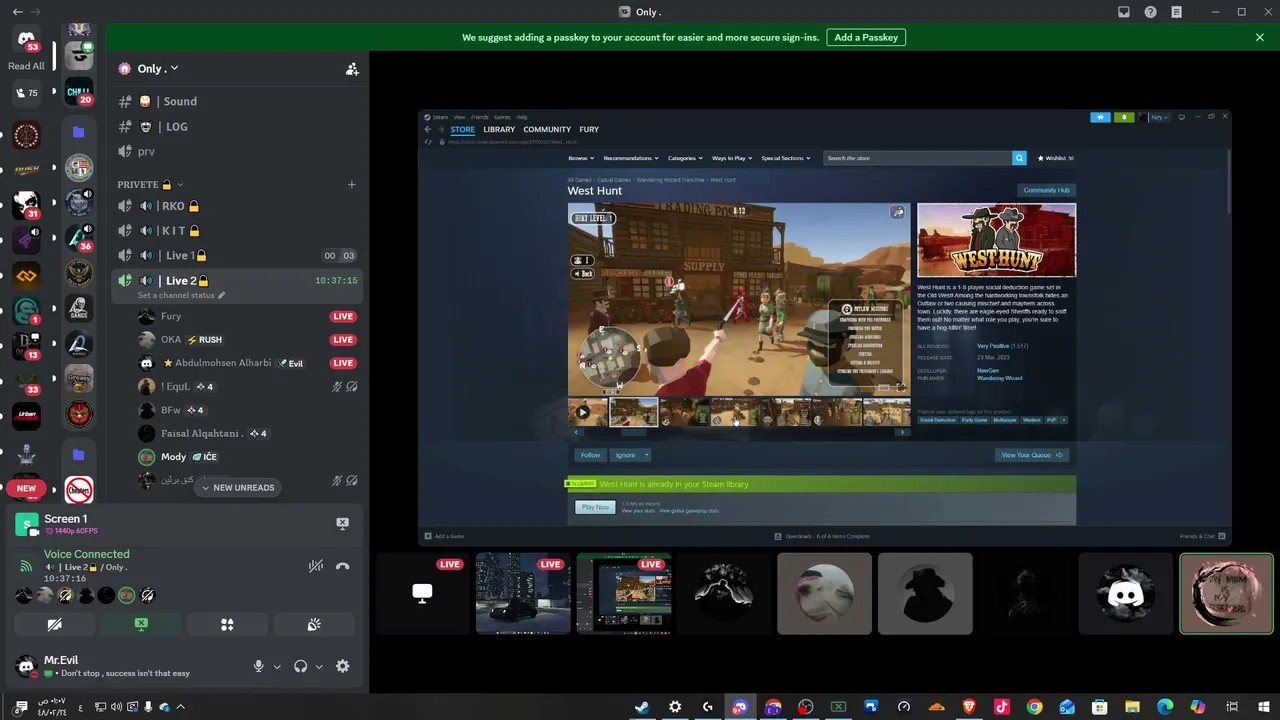Select the highlighted pink avatar participant tile
Viewport: 1280px width, 720px height.
click(x=1227, y=595)
